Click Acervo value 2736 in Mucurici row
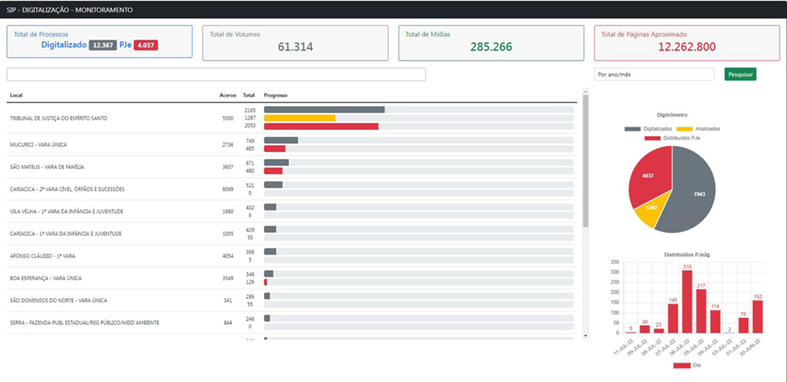Image resolution: width=787 pixels, height=382 pixels. pos(228,145)
